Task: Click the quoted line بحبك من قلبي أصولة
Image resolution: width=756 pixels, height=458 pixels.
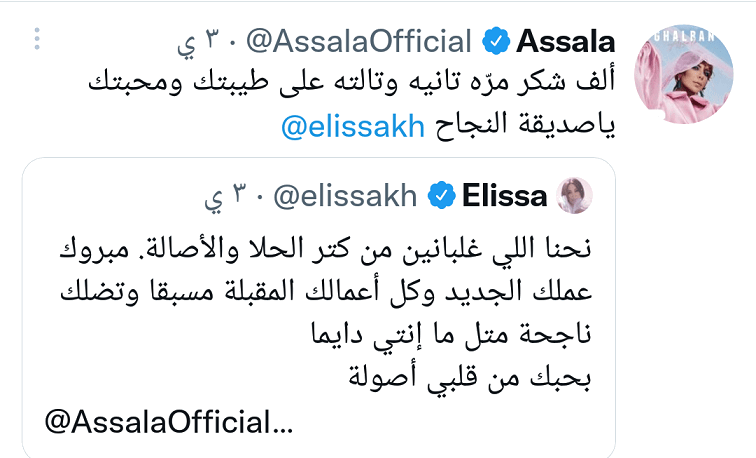Action: tap(470, 377)
